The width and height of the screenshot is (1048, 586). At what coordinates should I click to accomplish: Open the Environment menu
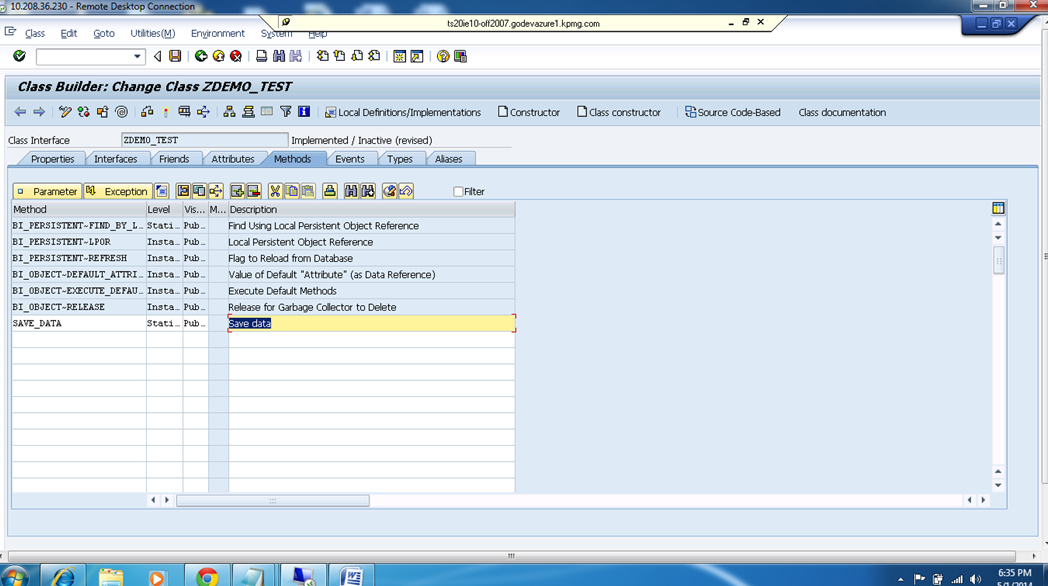point(218,33)
